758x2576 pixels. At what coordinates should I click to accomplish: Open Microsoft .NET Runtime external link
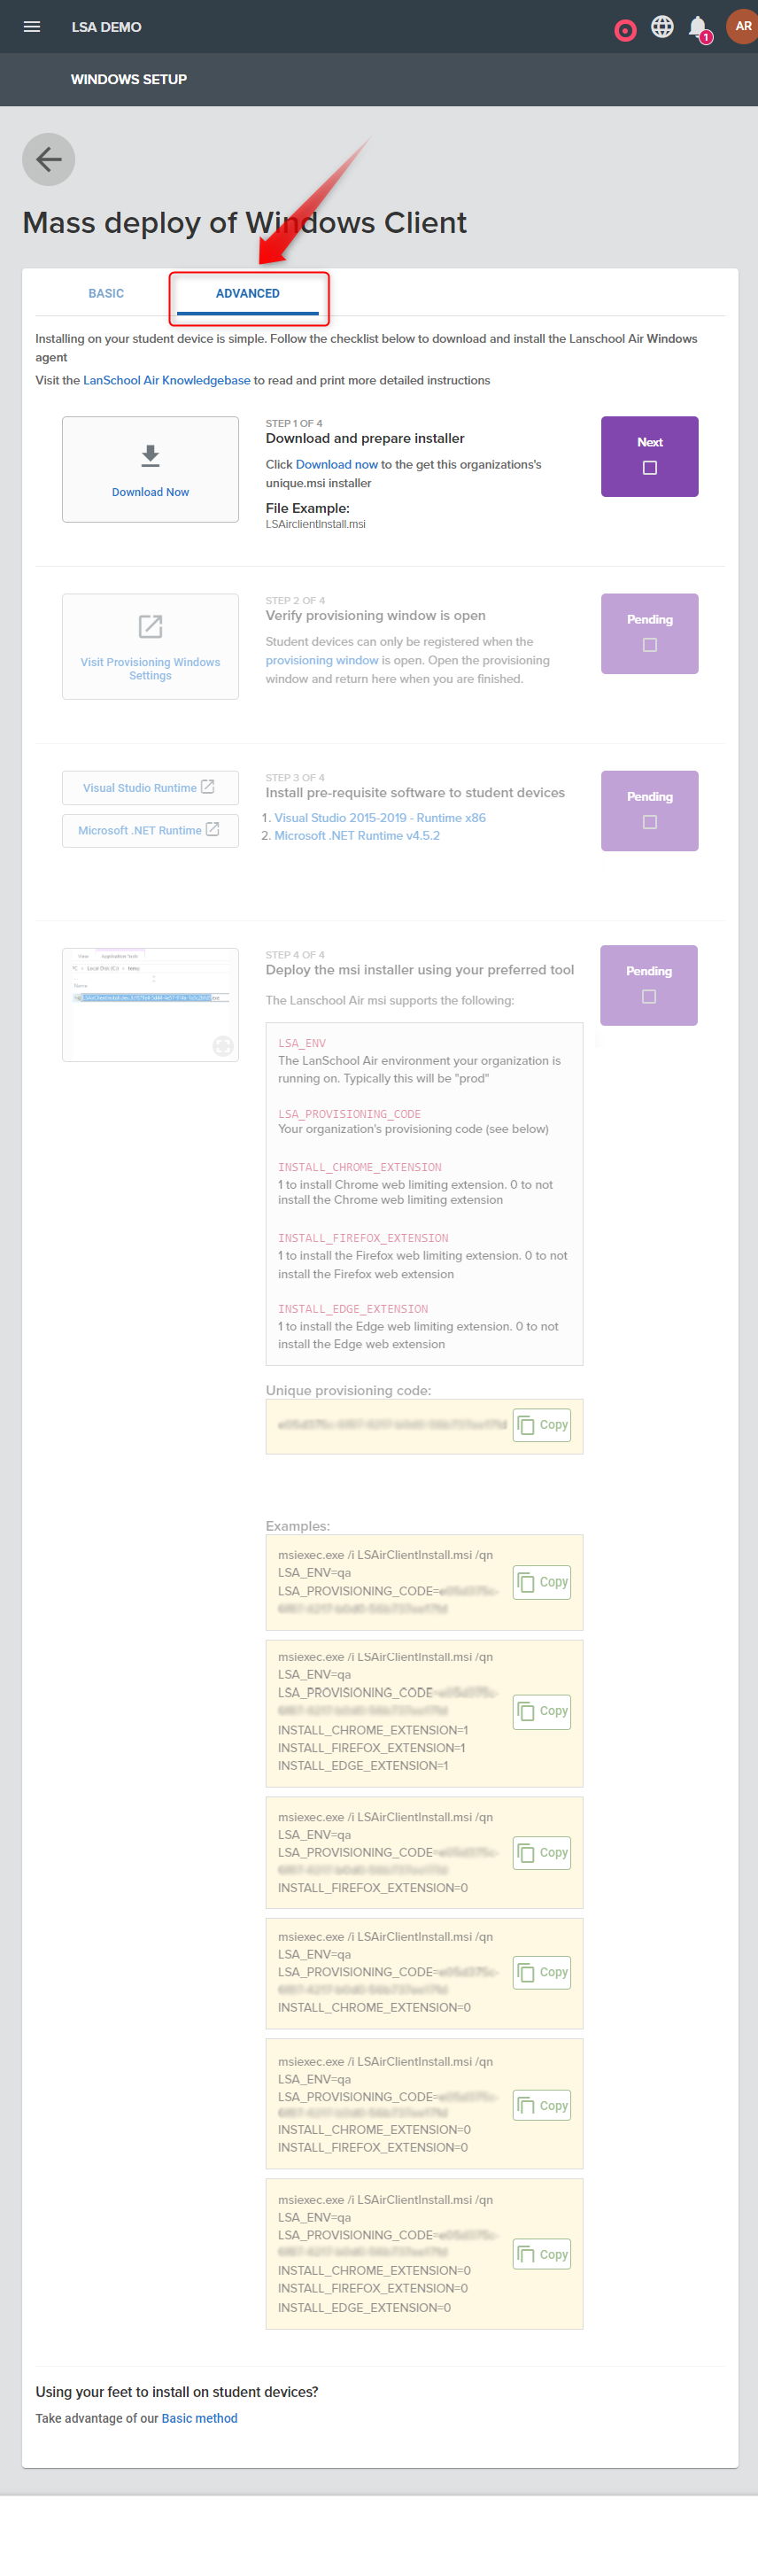pyautogui.click(x=150, y=830)
